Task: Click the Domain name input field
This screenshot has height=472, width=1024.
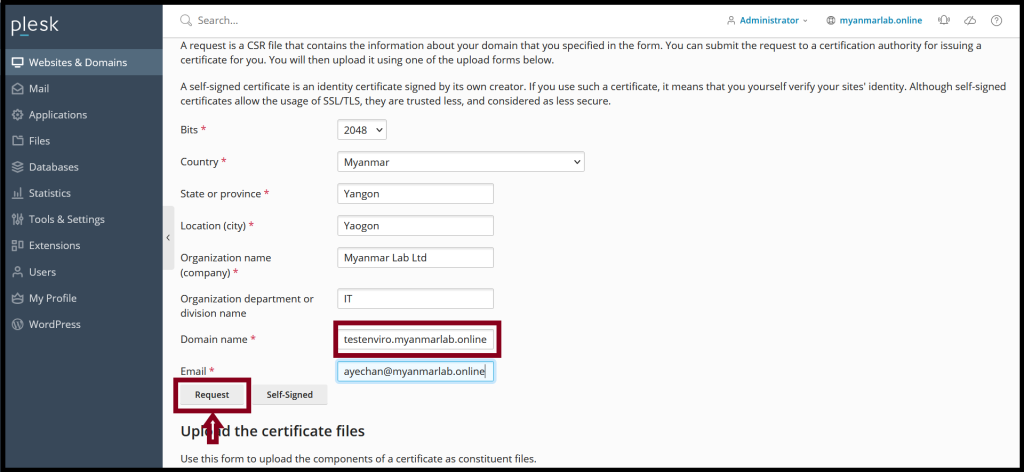Action: click(415, 340)
